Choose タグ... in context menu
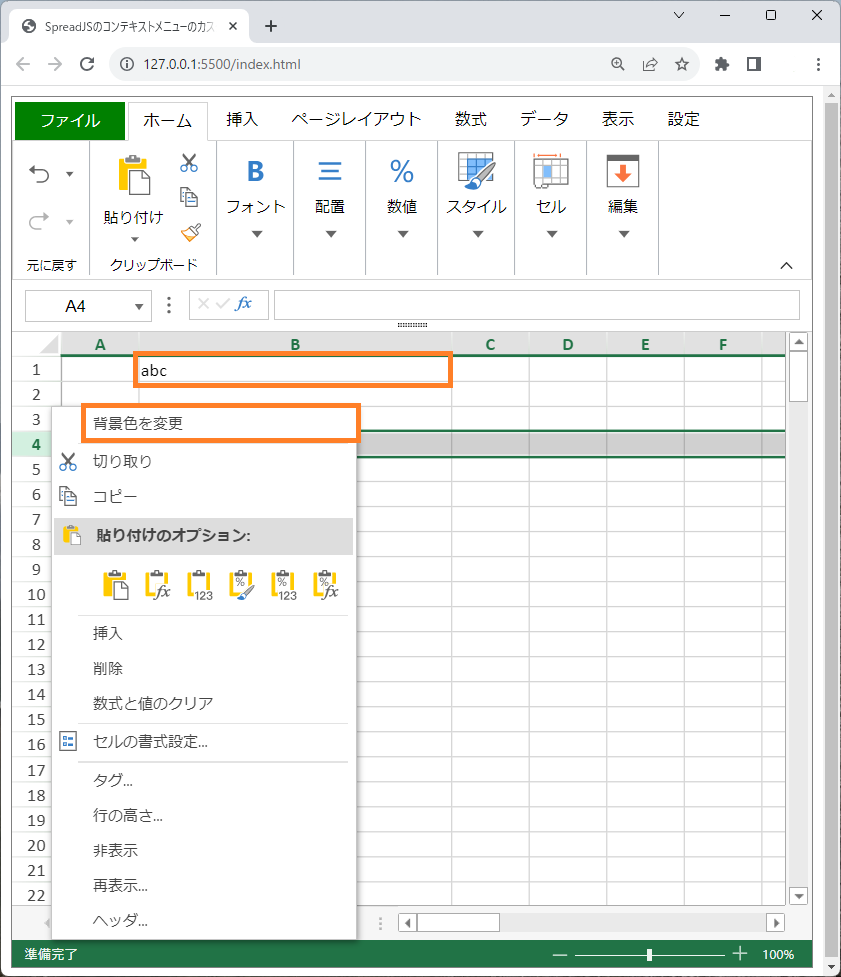The width and height of the screenshot is (841, 977). click(x=204, y=781)
